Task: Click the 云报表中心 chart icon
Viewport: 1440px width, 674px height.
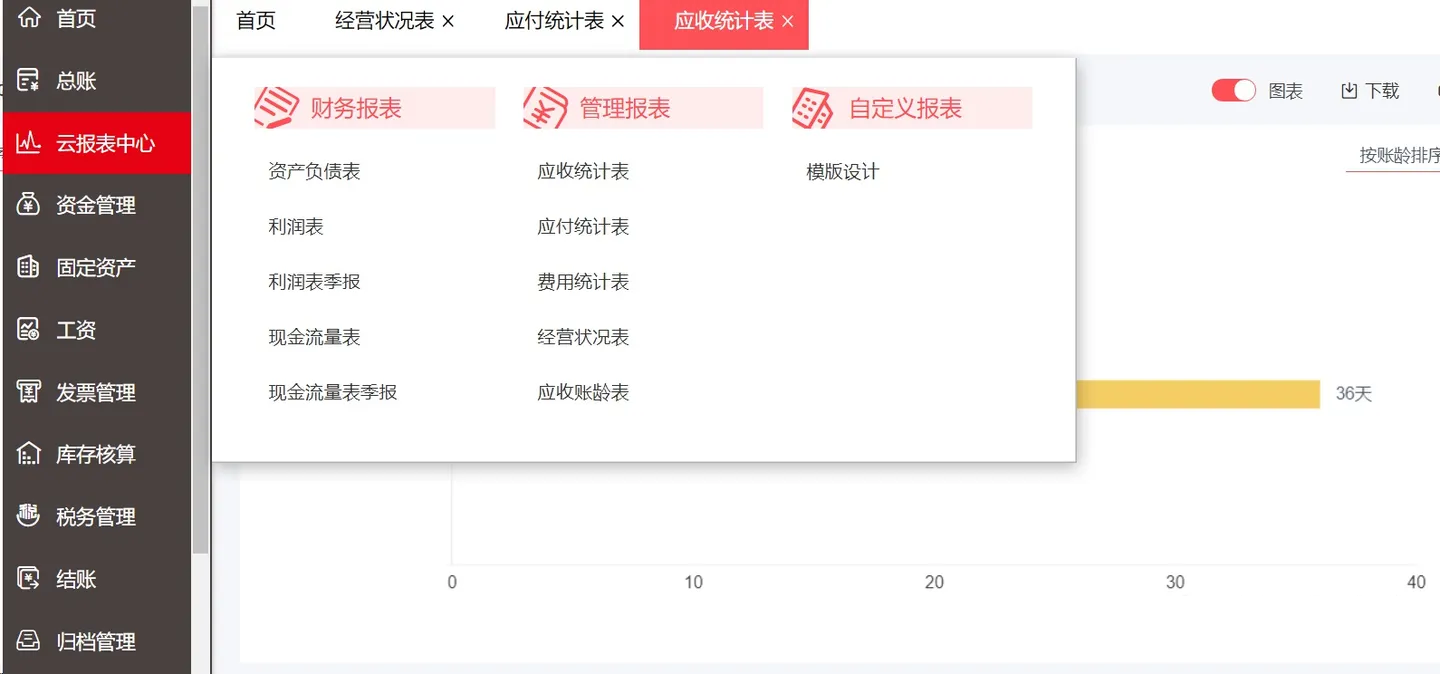Action: tap(29, 143)
